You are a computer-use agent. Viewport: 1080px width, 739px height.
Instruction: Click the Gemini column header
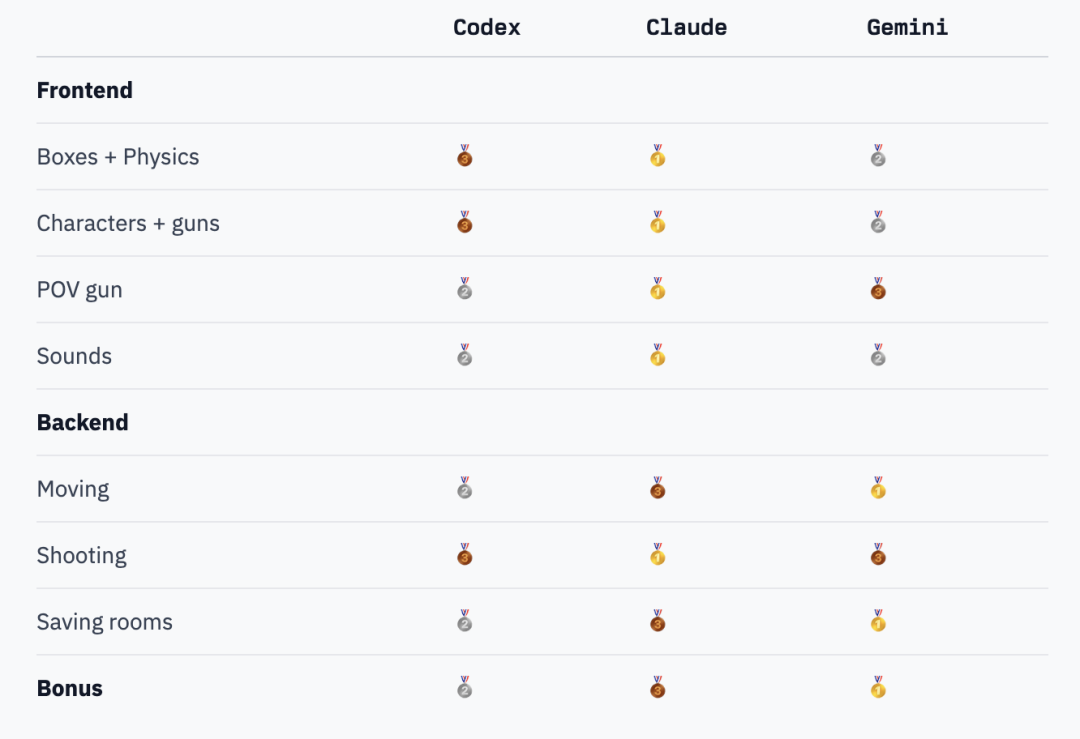point(907,28)
